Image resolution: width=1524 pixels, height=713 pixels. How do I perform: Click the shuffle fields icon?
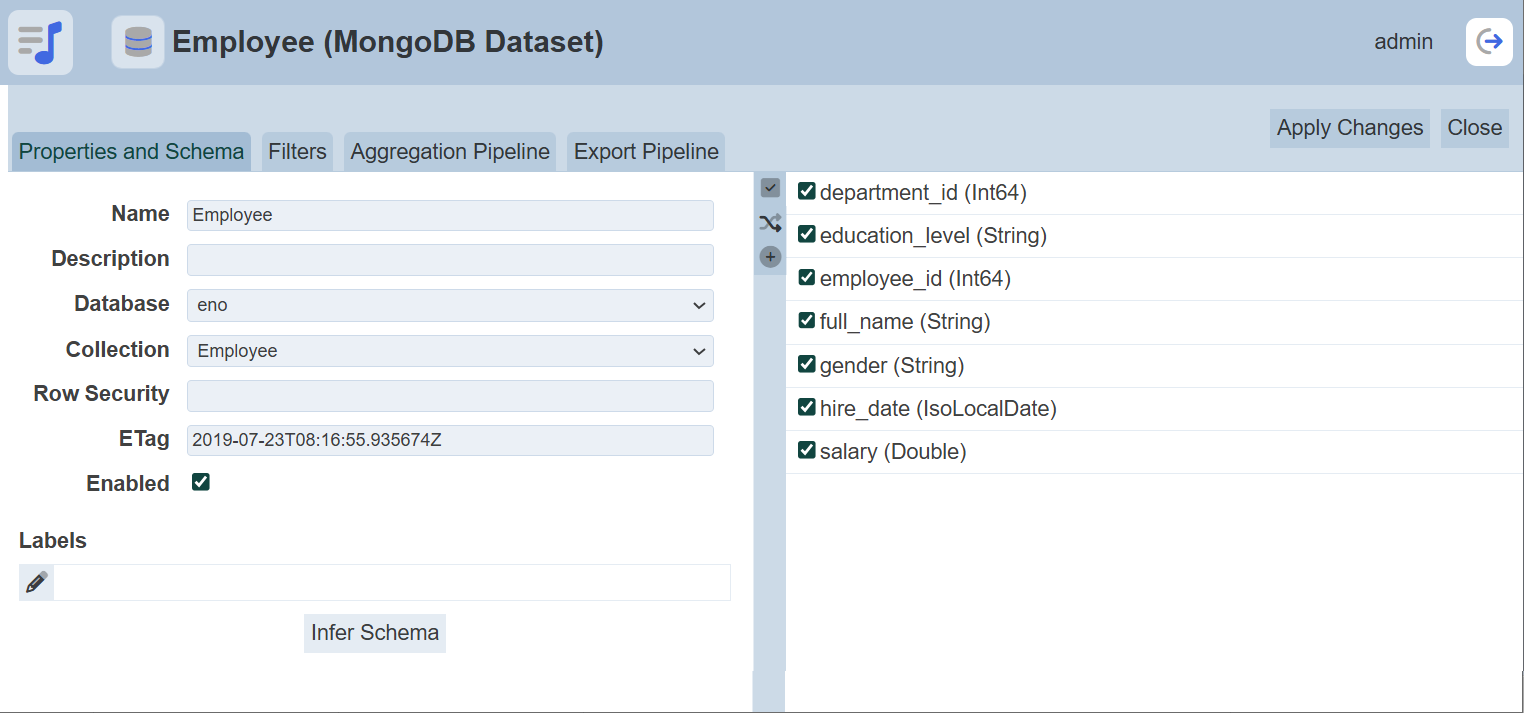coord(770,223)
